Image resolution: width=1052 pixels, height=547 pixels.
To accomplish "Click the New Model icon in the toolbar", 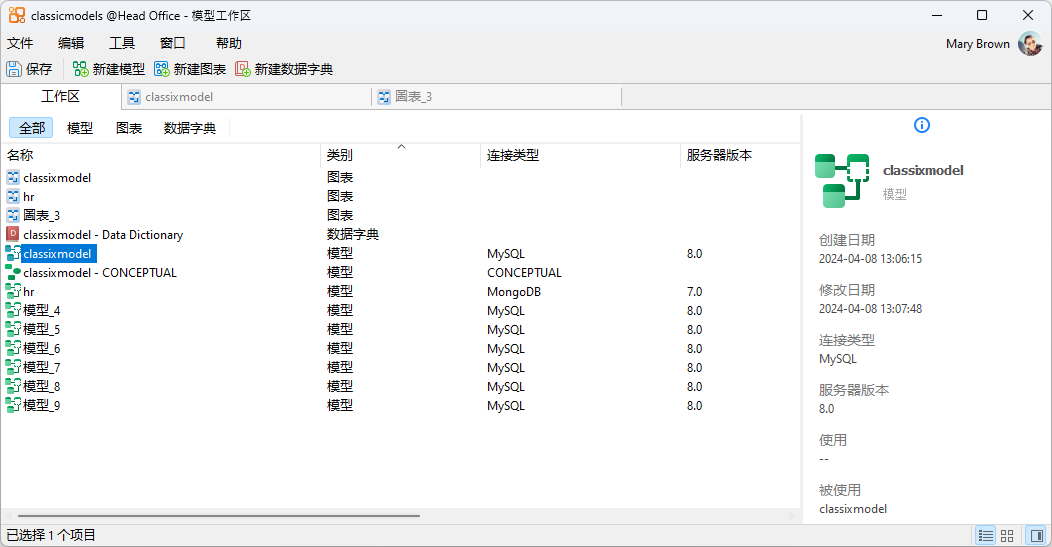I will [x=81, y=69].
